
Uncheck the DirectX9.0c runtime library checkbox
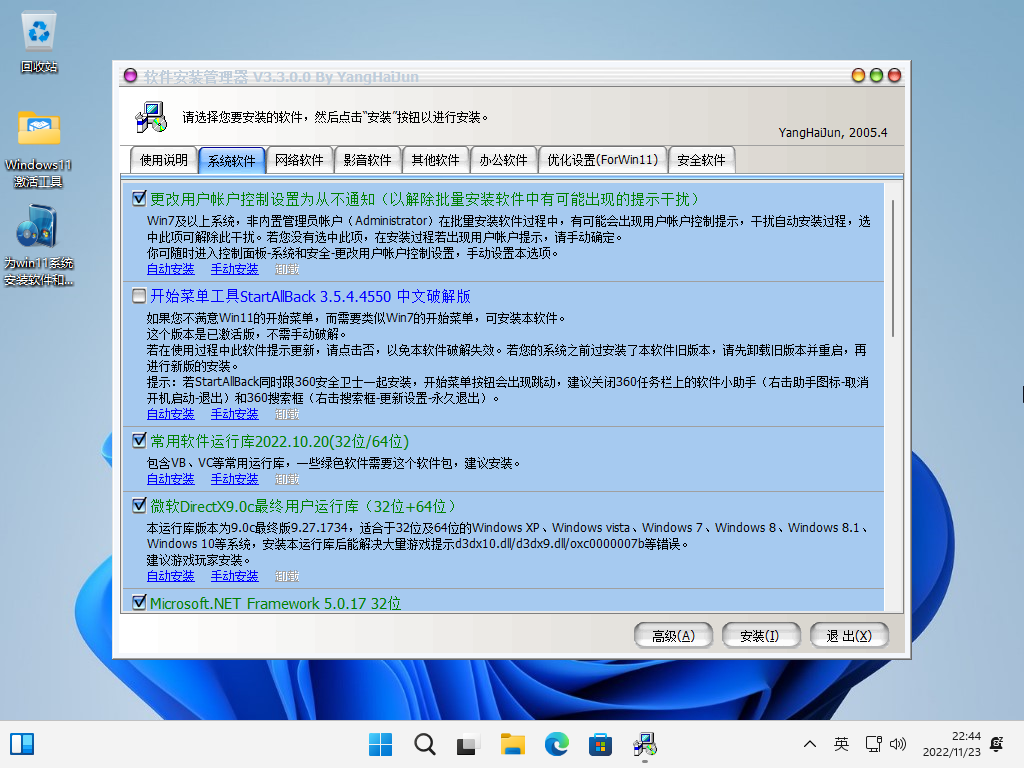[139, 506]
